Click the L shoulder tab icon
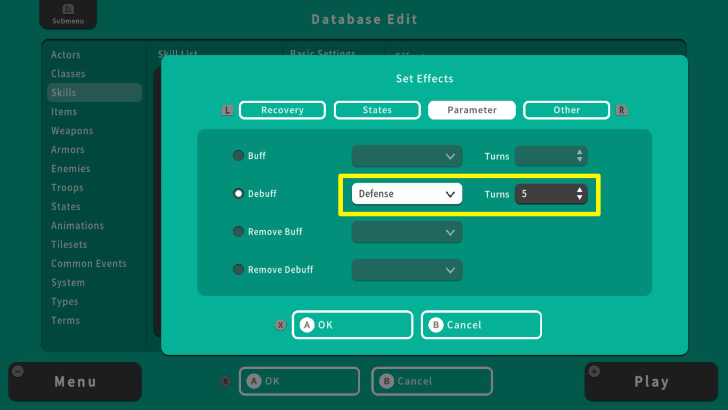Image resolution: width=728 pixels, height=410 pixels. pos(227,111)
